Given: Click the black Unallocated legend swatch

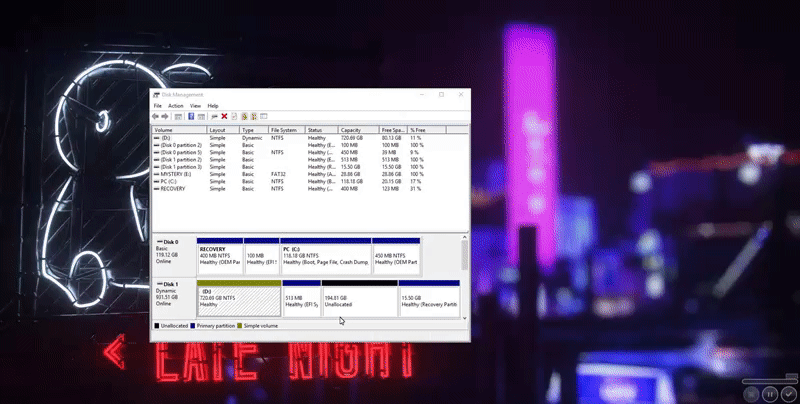Looking at the screenshot, I should [157, 325].
